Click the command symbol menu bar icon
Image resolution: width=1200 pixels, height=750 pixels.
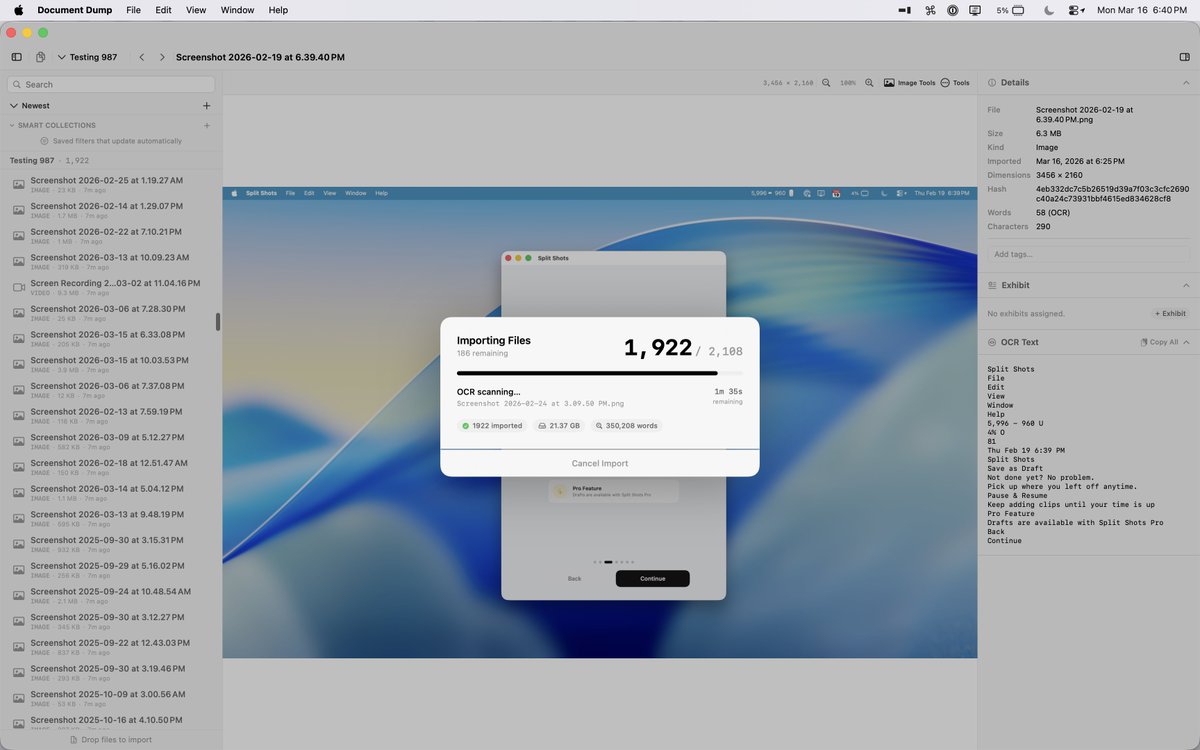point(930,10)
